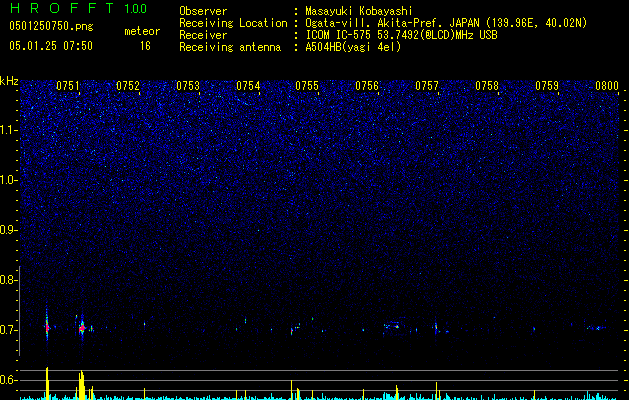Click the 0754 time marker
Viewport: 629px width, 400px height.
tap(248, 86)
